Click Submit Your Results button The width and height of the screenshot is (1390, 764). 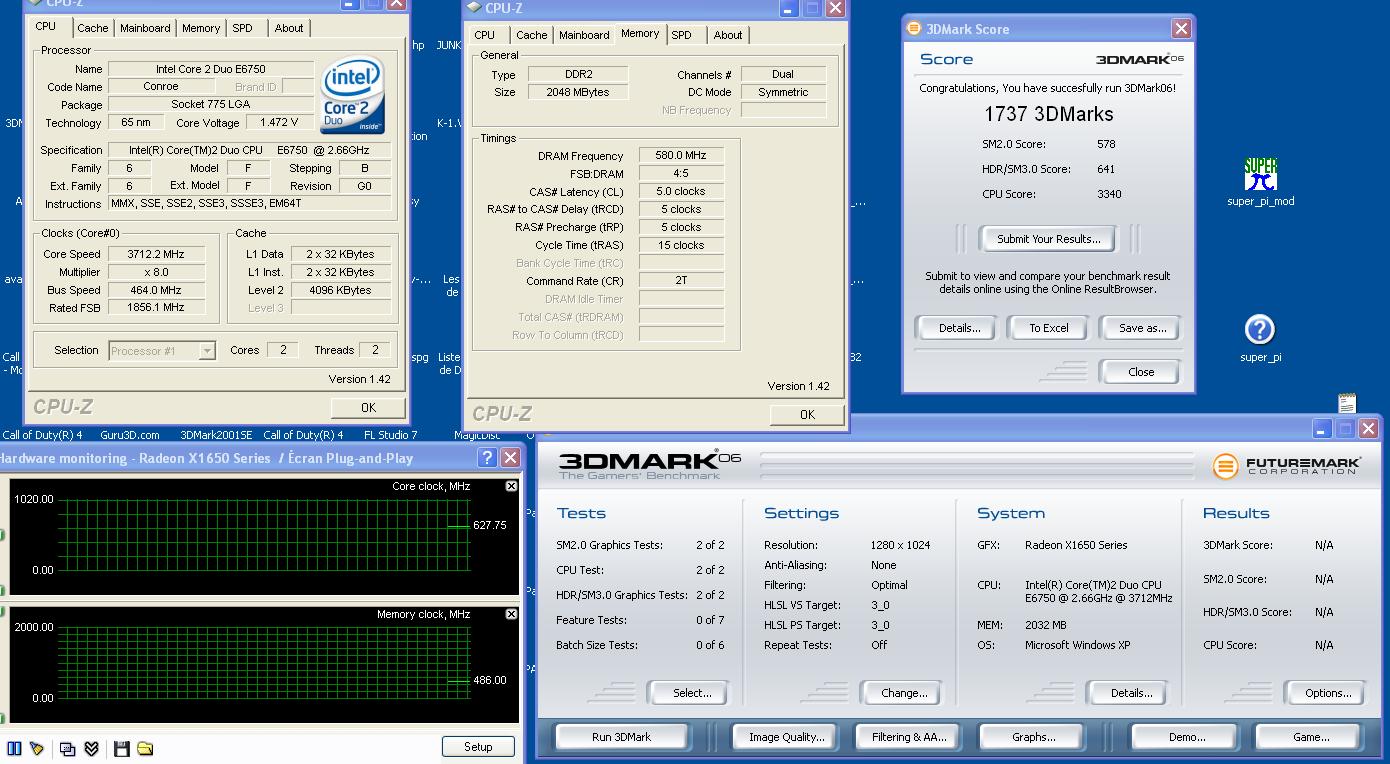click(x=1048, y=239)
